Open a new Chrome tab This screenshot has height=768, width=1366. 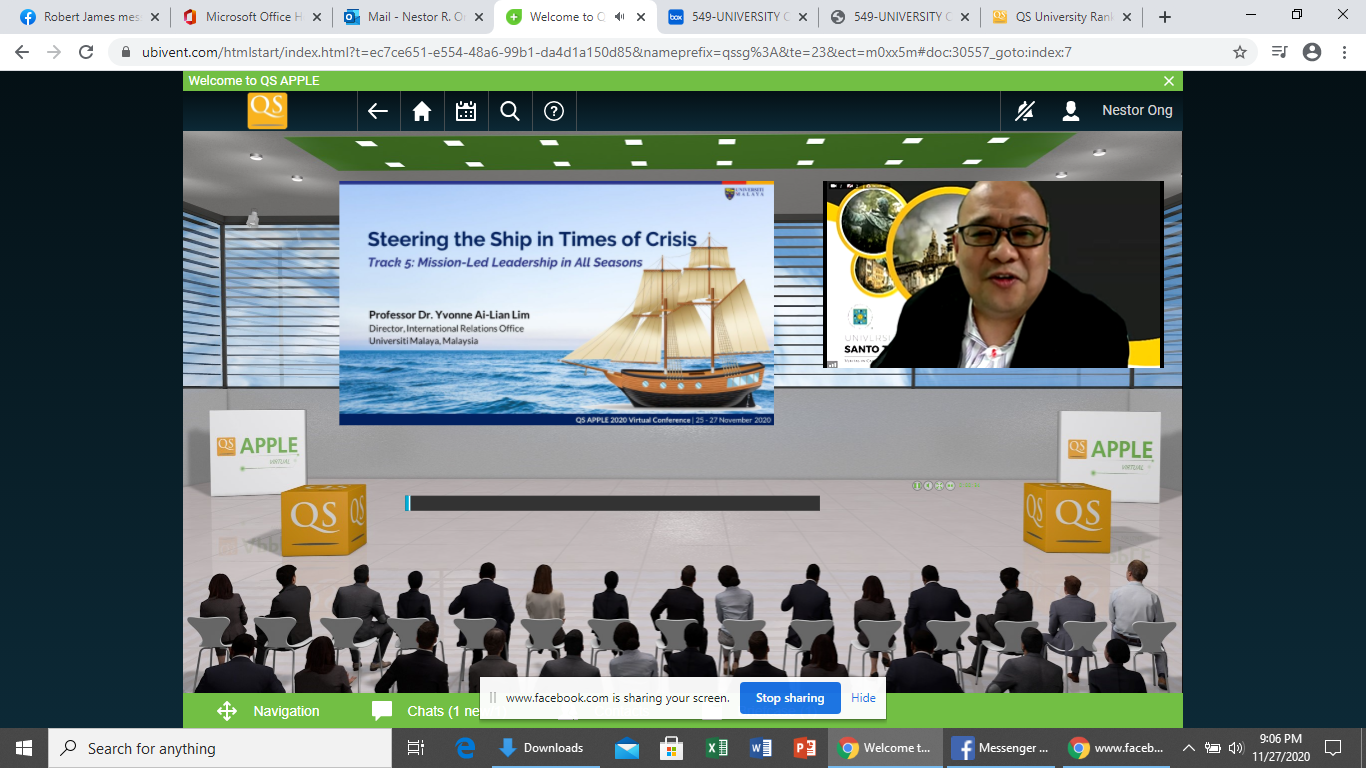point(1164,17)
